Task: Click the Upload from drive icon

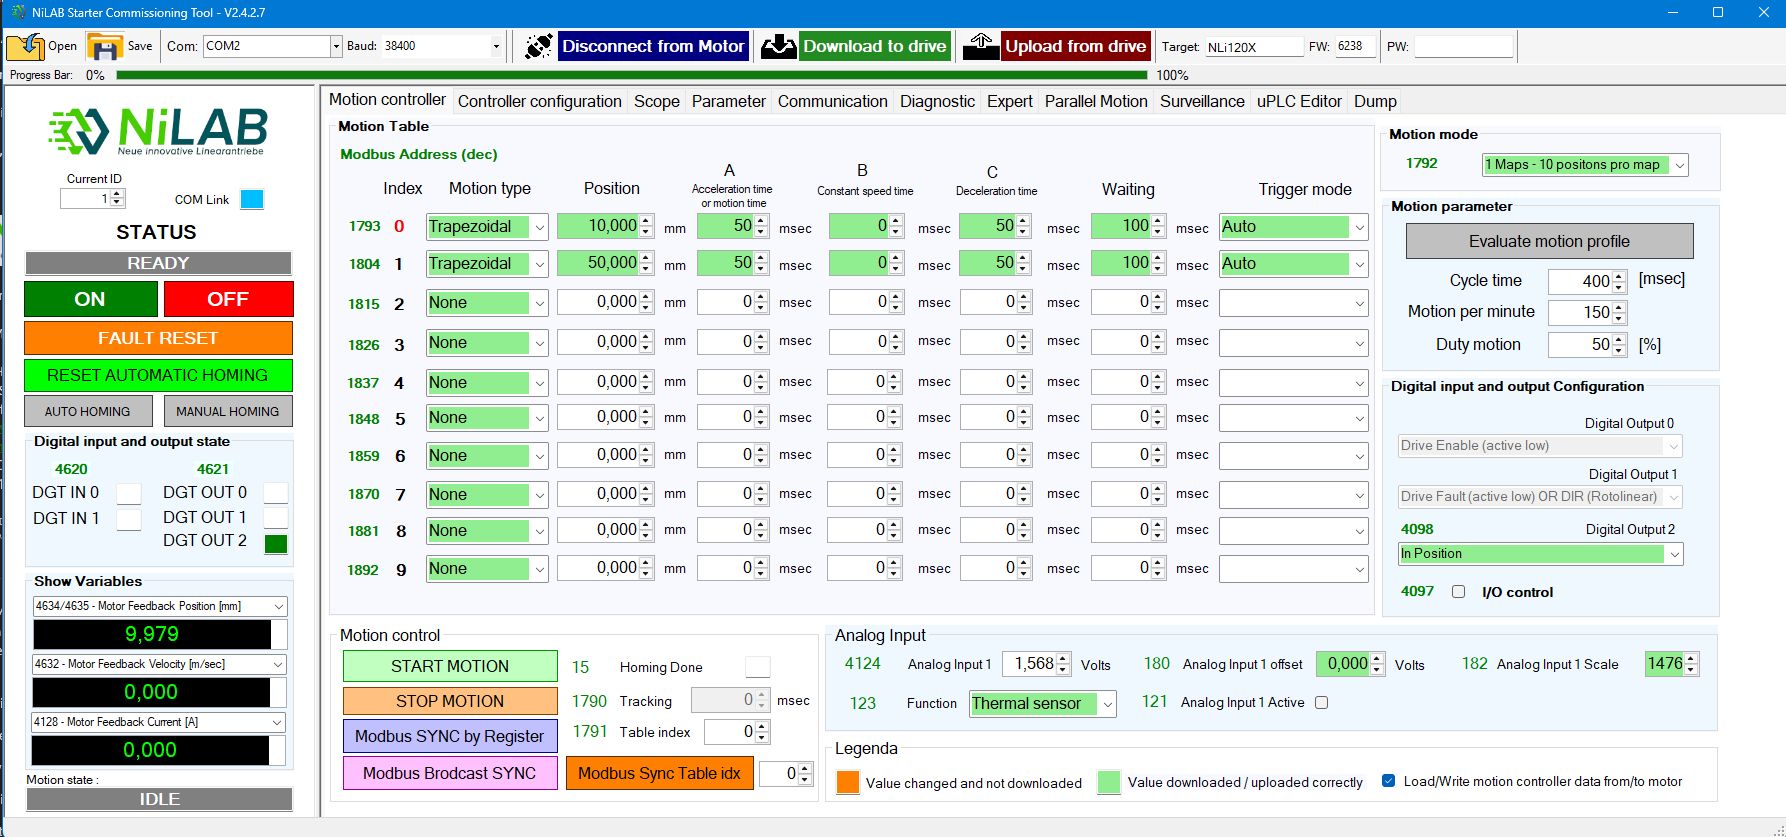Action: pyautogui.click(x=981, y=46)
